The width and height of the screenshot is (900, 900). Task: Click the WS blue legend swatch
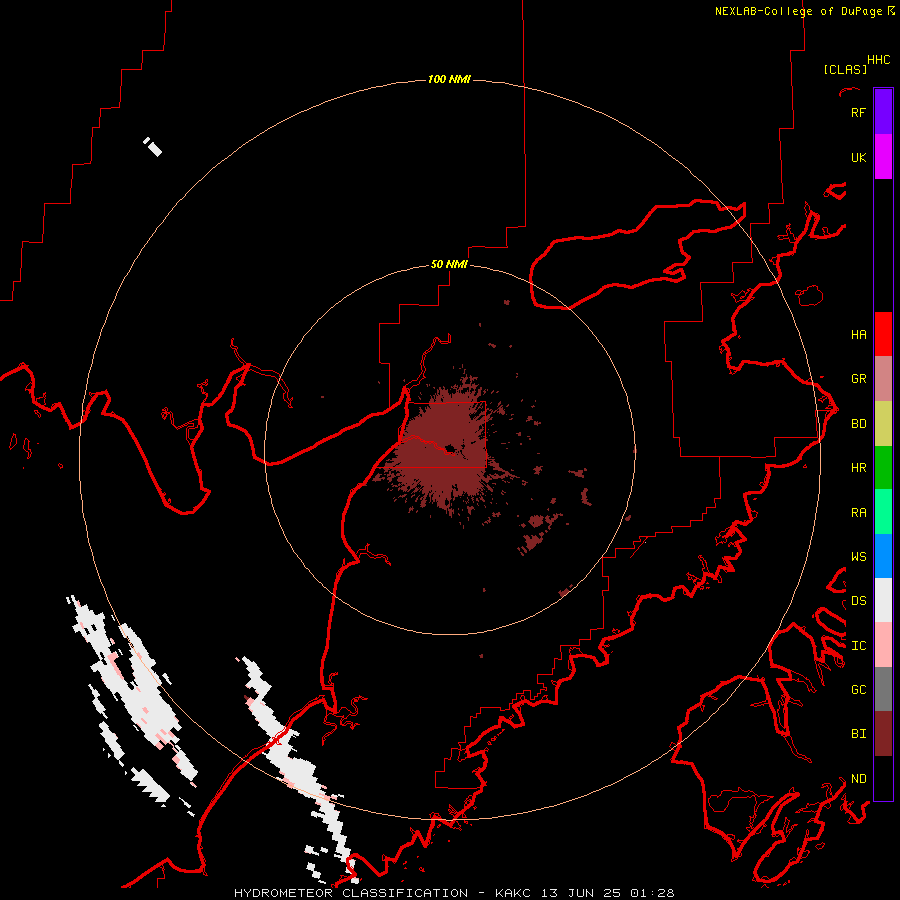point(883,556)
